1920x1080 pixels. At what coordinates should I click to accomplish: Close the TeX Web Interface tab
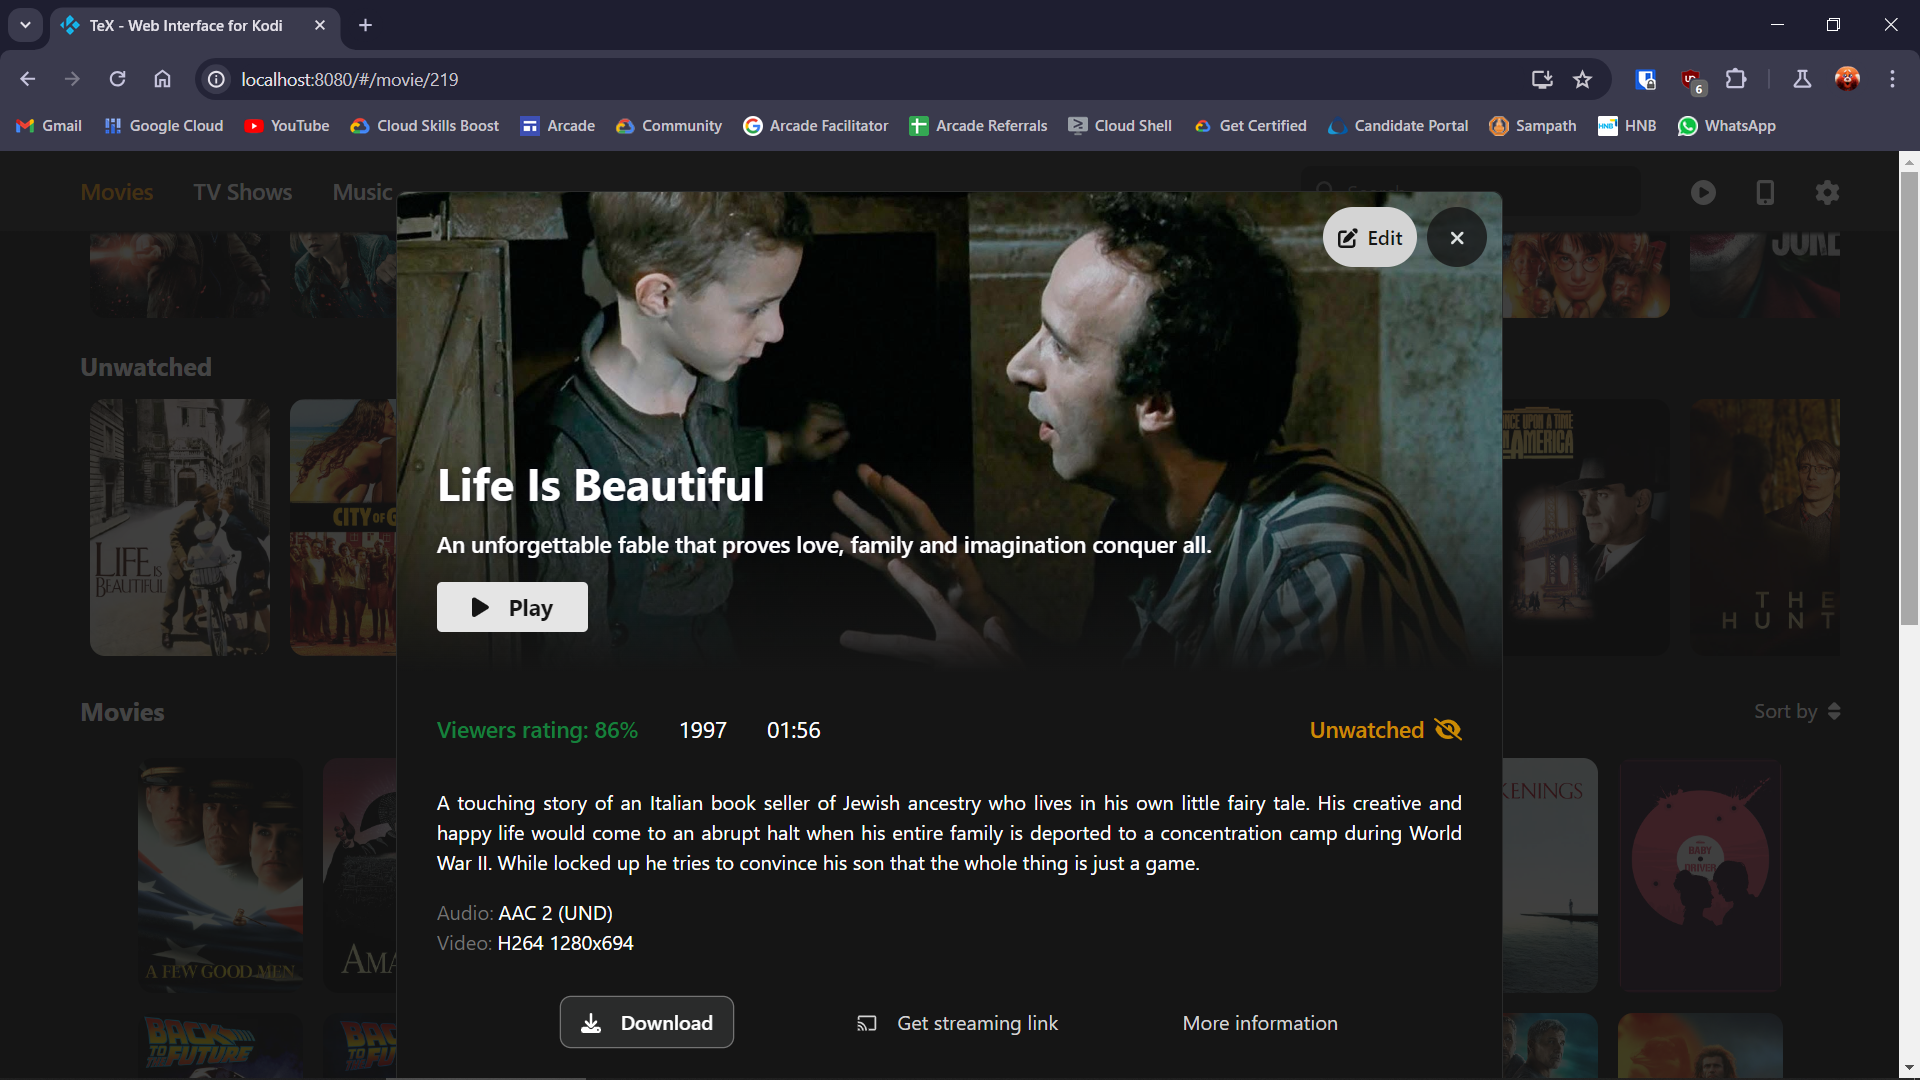click(x=320, y=25)
